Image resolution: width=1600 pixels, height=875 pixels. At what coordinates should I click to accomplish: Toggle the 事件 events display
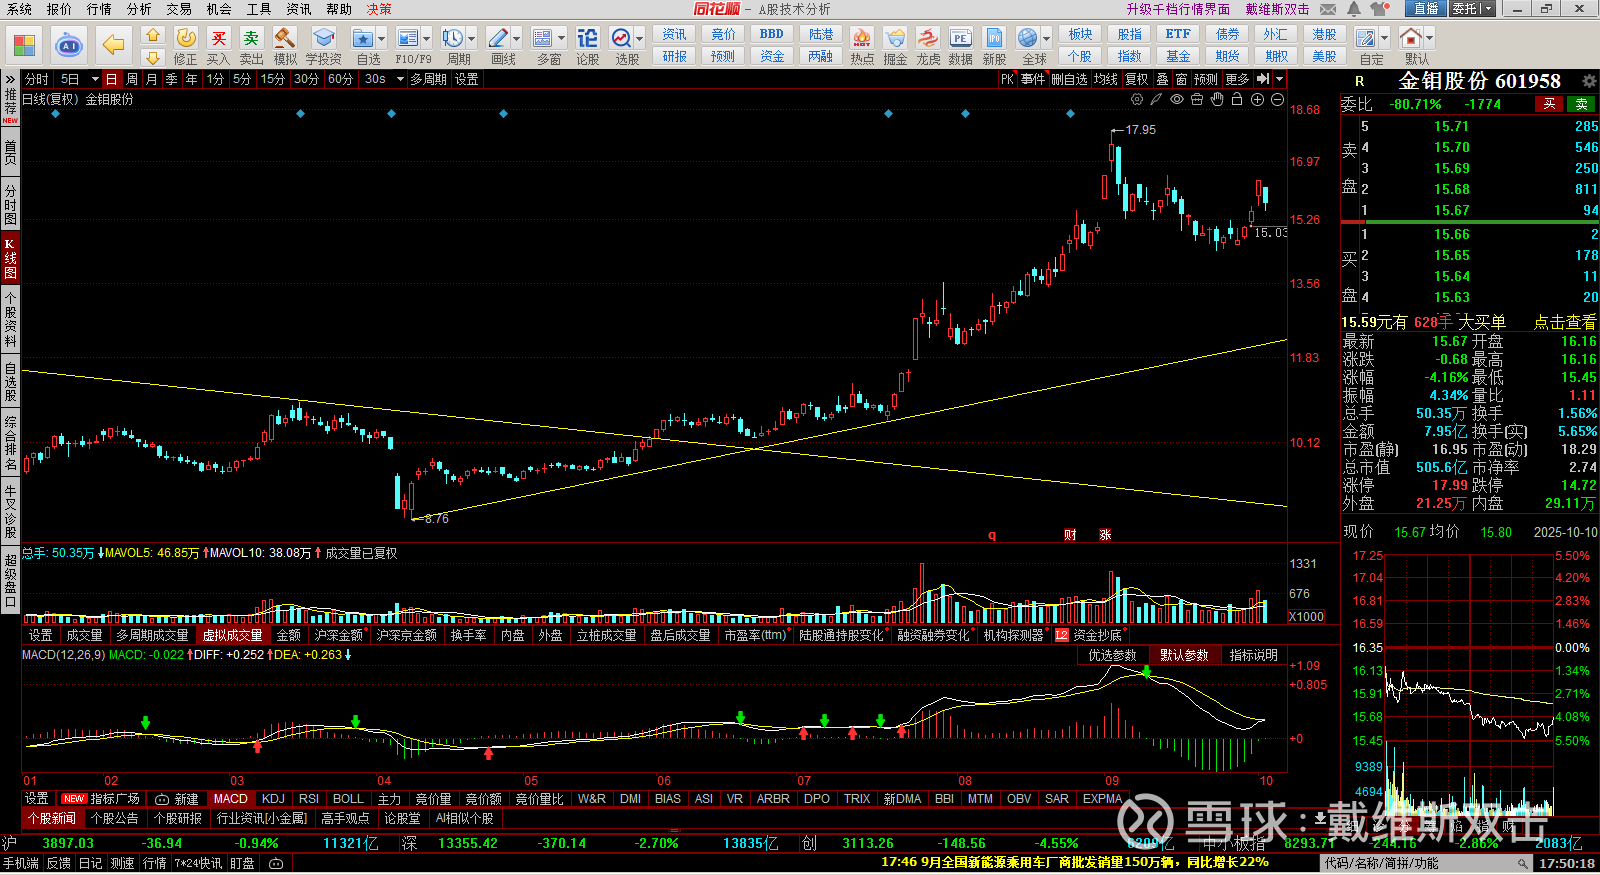click(x=1033, y=79)
